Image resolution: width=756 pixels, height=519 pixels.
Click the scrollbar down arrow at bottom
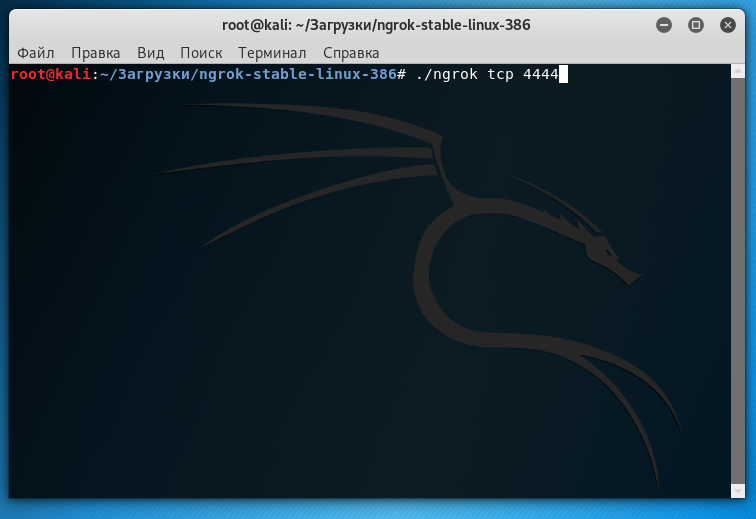tap(739, 491)
